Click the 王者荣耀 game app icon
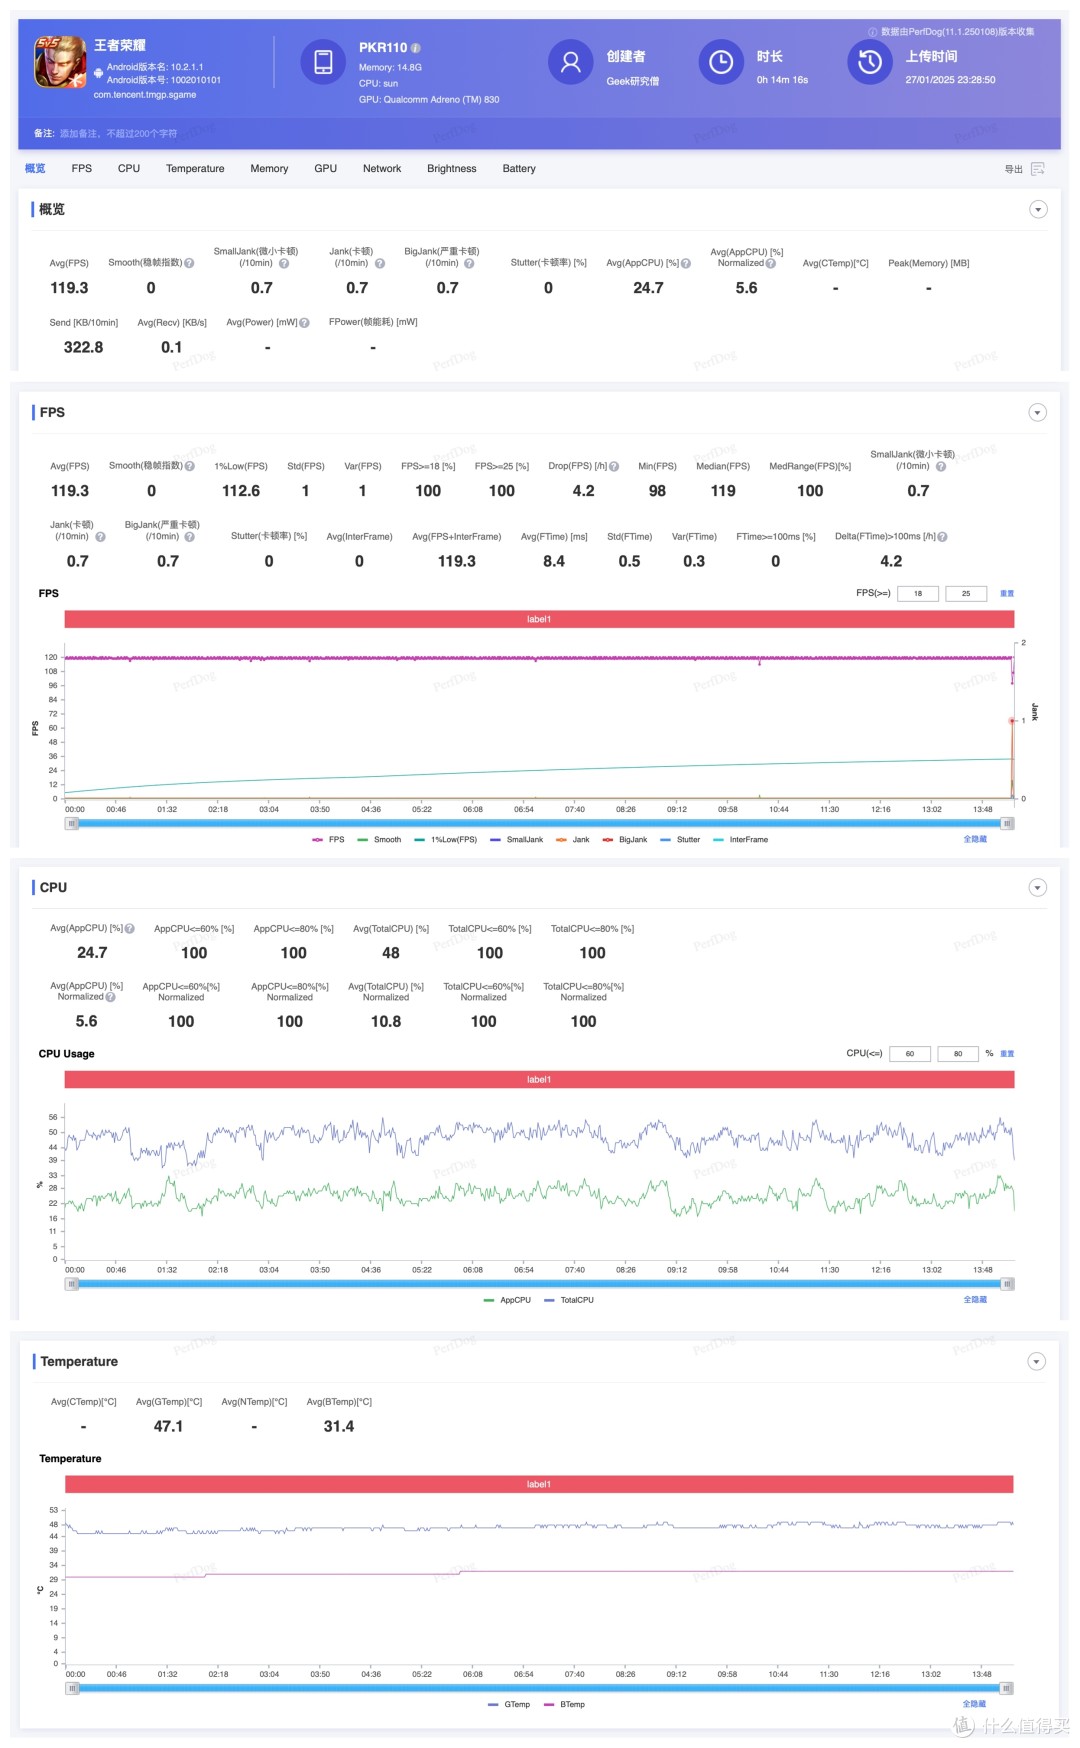The width and height of the screenshot is (1080, 1748). (x=60, y=62)
